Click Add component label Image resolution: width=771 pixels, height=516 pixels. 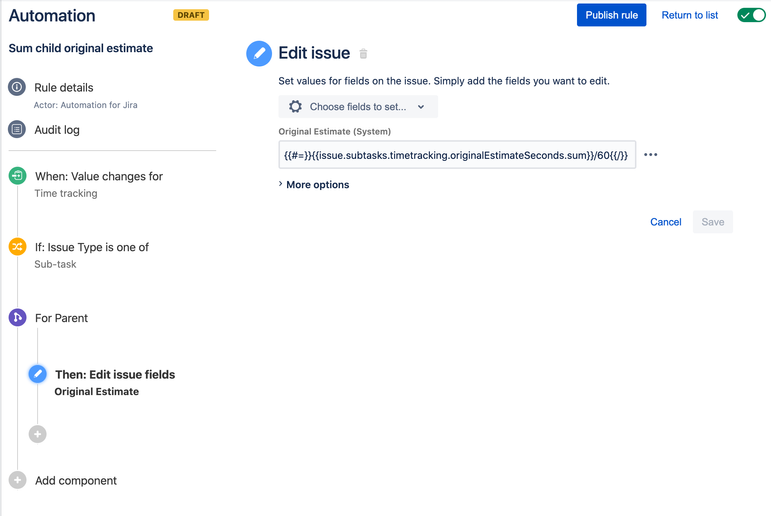[76, 481]
